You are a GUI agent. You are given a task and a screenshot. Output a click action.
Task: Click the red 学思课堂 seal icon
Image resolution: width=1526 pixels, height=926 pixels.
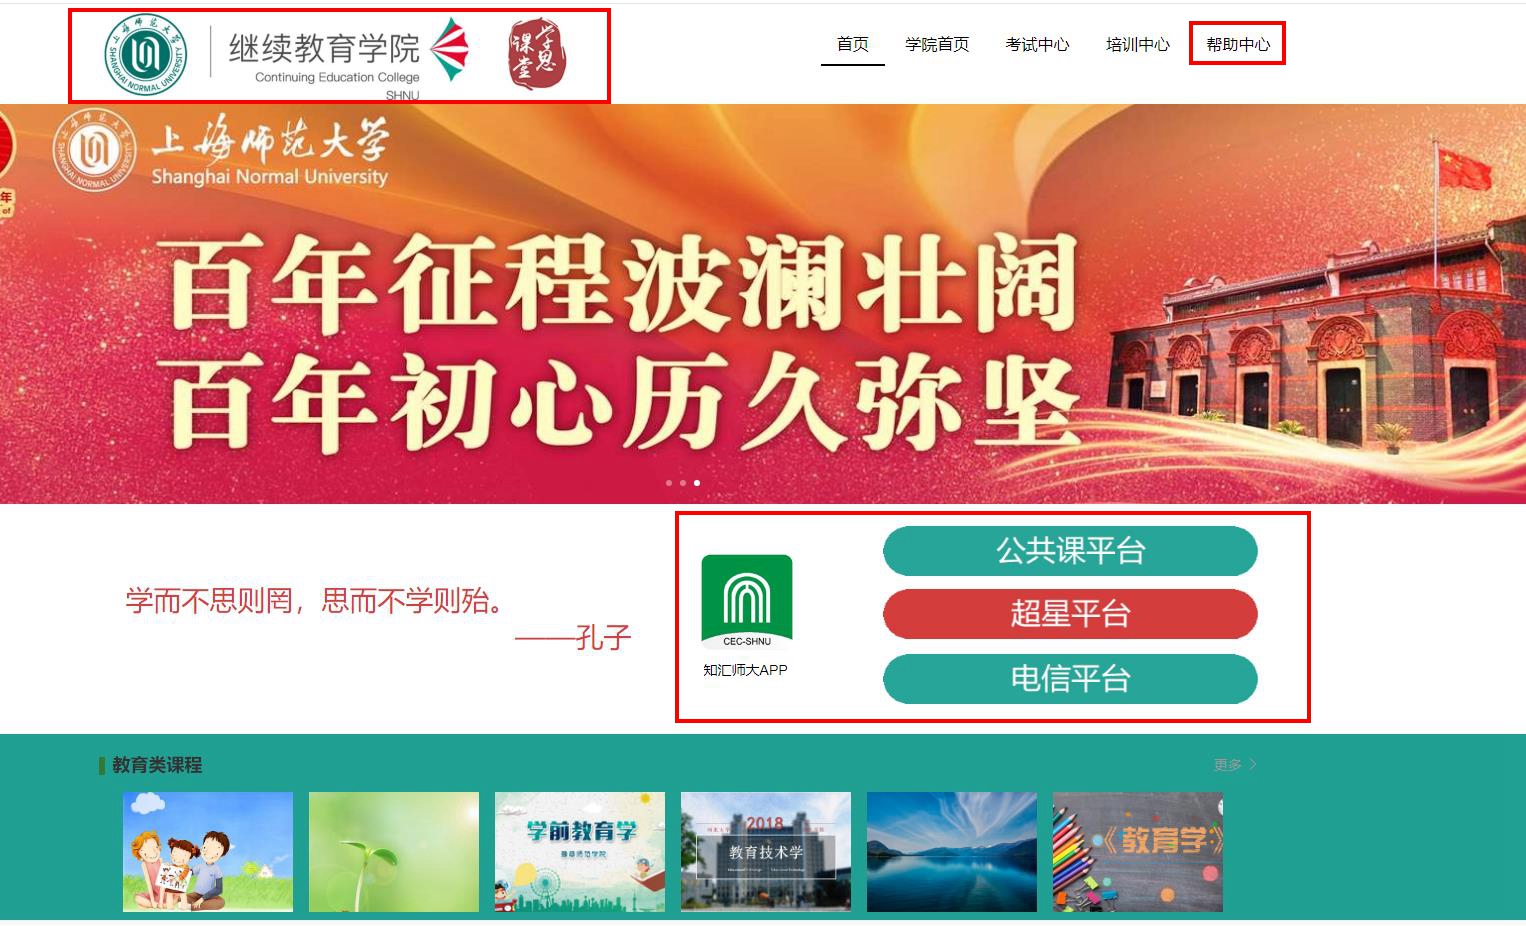pos(537,53)
